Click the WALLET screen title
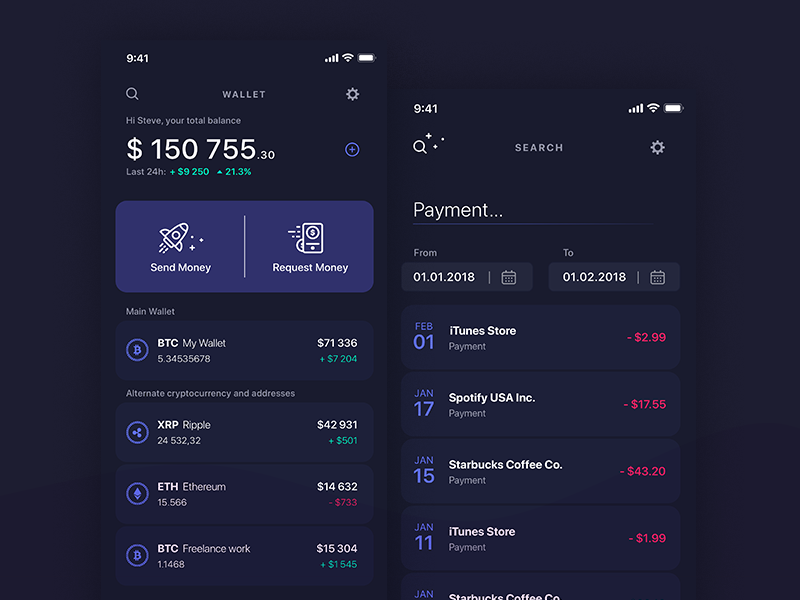800x600 pixels. click(244, 94)
